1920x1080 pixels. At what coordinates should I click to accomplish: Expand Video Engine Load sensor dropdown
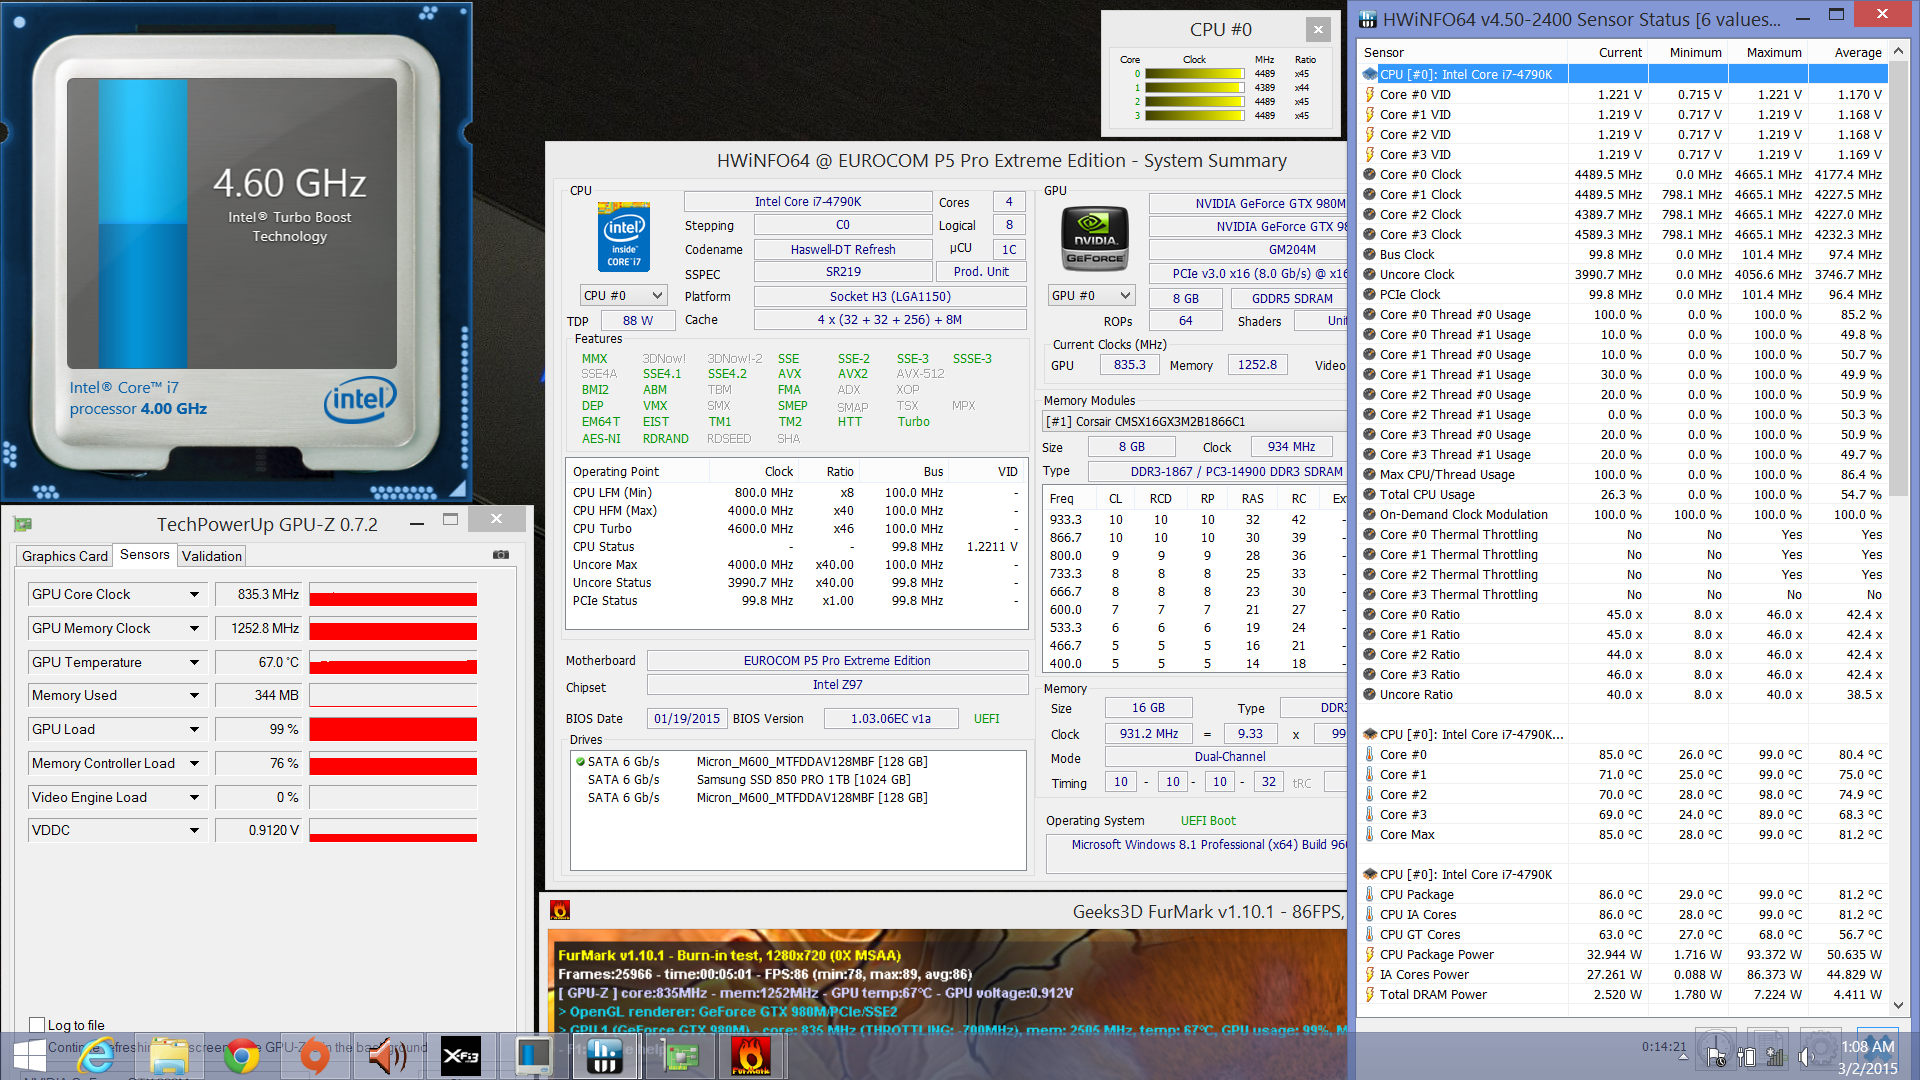tap(194, 798)
